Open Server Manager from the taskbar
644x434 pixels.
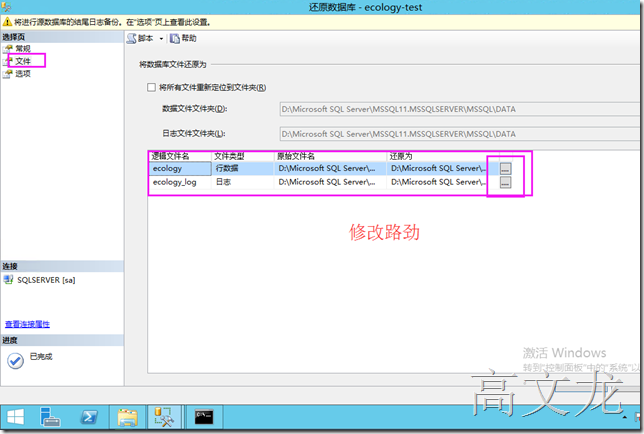(50, 418)
